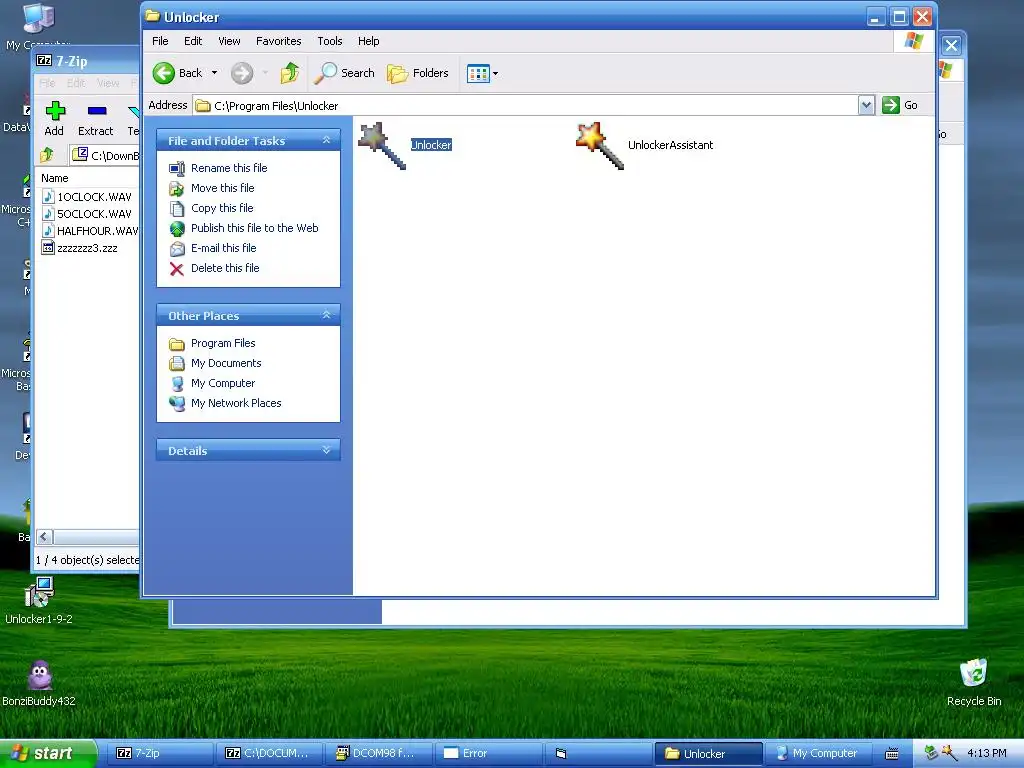
Task: Click the red X delete icon
Action: click(x=176, y=269)
